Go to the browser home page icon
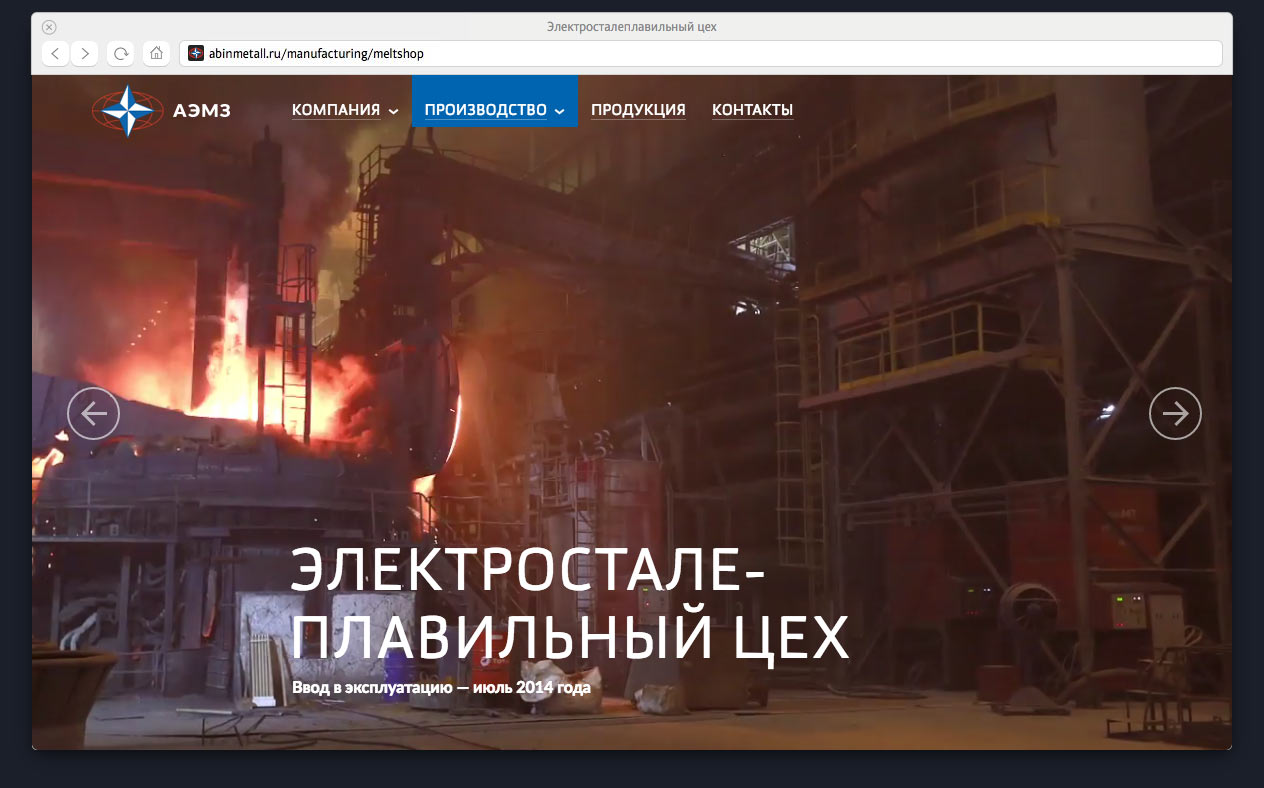The image size is (1264, 788). (x=156, y=54)
